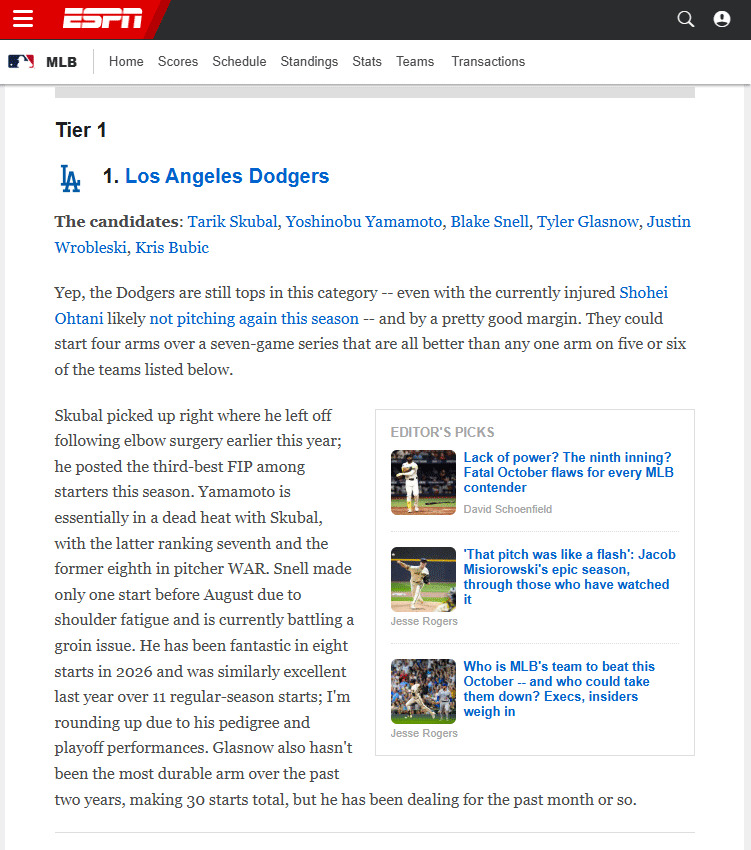The height and width of the screenshot is (850, 751).
Task: Open the hamburger menu icon
Action: pyautogui.click(x=23, y=18)
